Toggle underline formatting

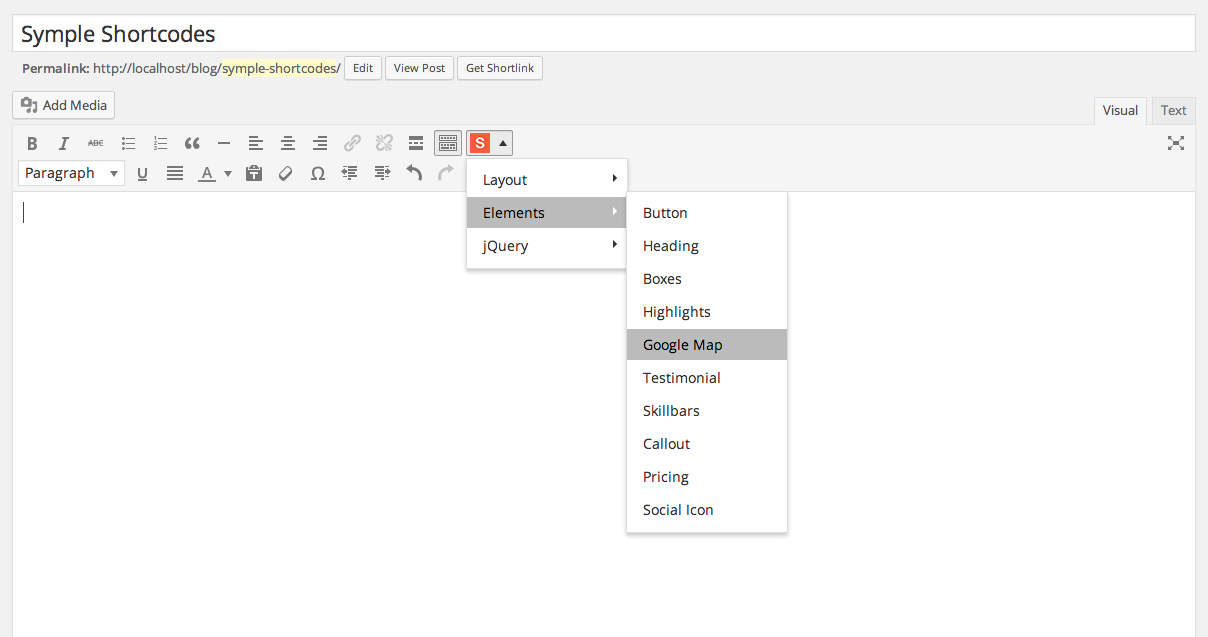(142, 173)
